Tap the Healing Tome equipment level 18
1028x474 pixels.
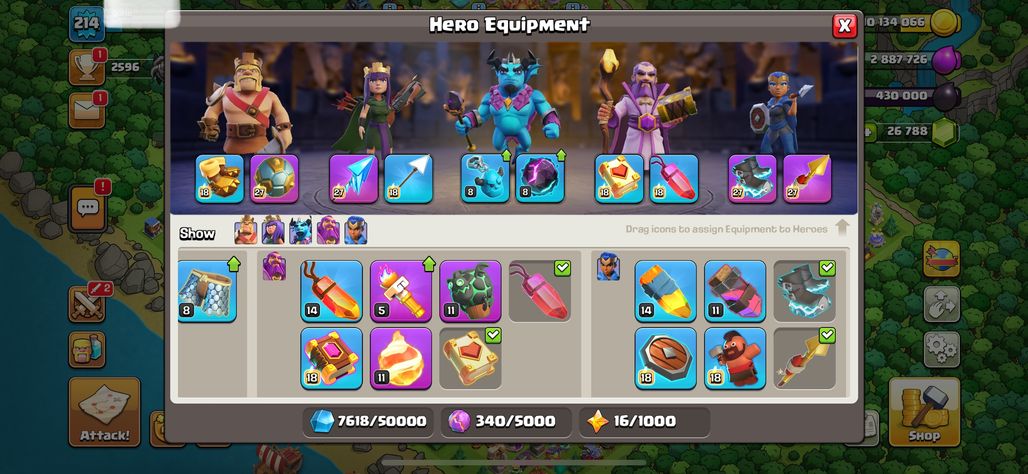tap(331, 358)
